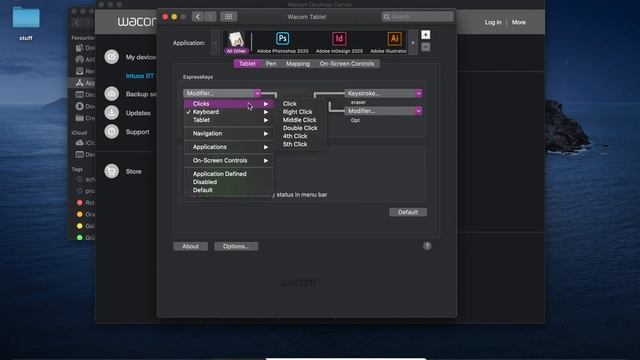This screenshot has height=360, width=640.
Task: Choose Double Click from submenu
Action: [300, 128]
